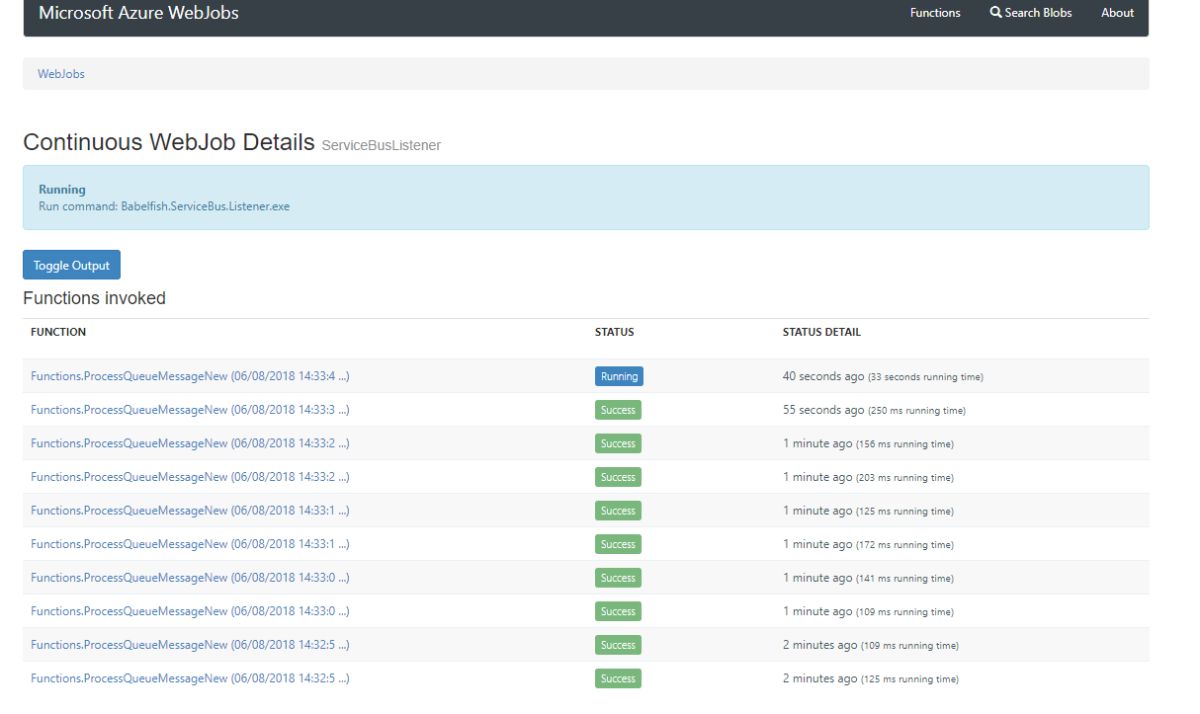Select '1 minute ago (156 ms running time)' text
This screenshot has height=714, width=1200.
pos(868,443)
